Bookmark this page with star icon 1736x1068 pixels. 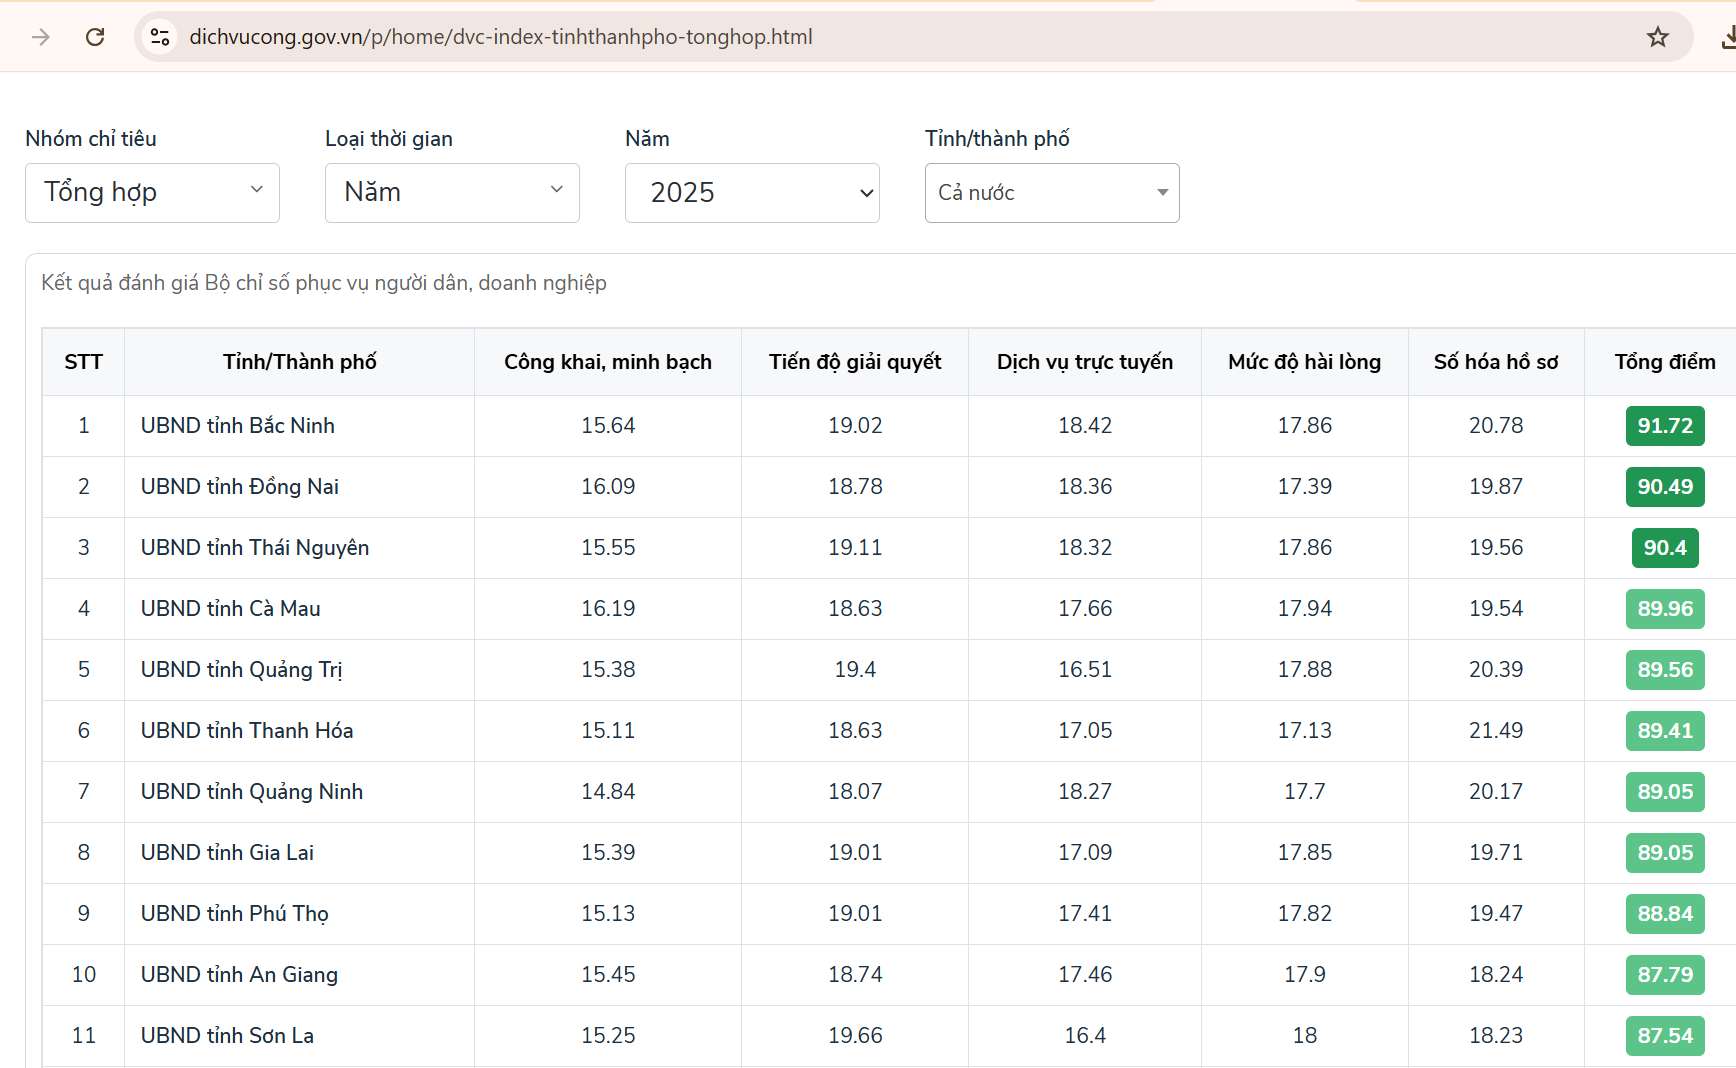tap(1657, 37)
